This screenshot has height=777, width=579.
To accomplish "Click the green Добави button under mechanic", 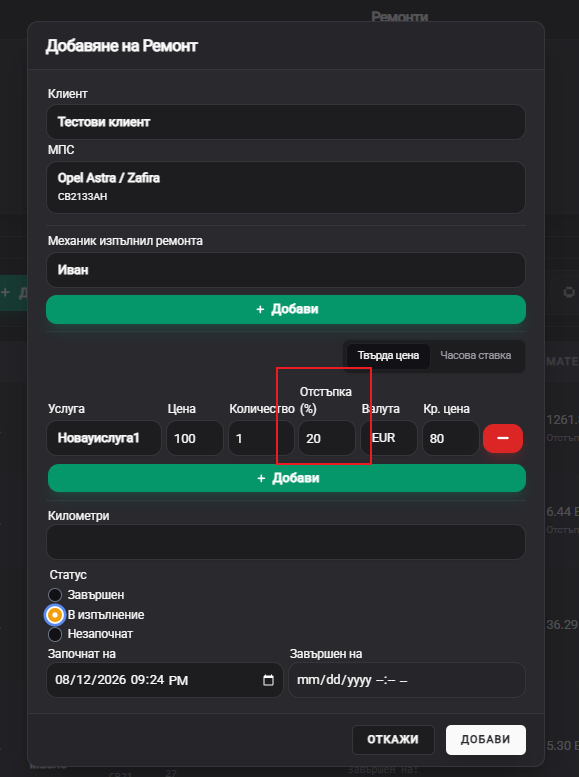I will click(286, 309).
